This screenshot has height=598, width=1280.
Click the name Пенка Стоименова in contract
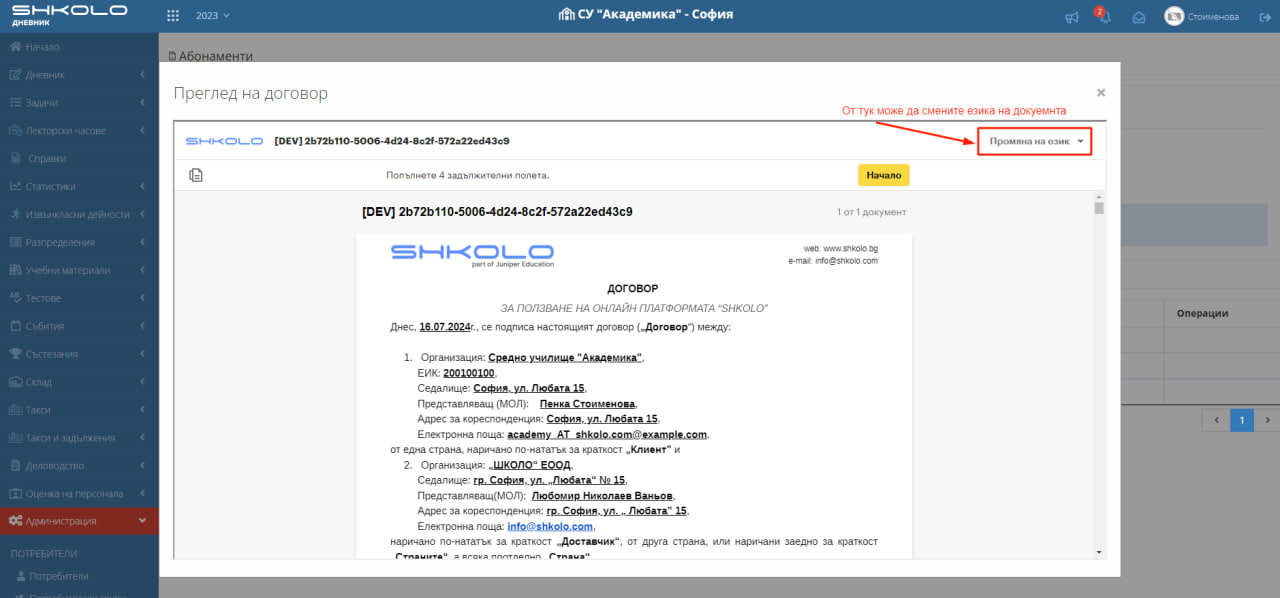coord(588,403)
